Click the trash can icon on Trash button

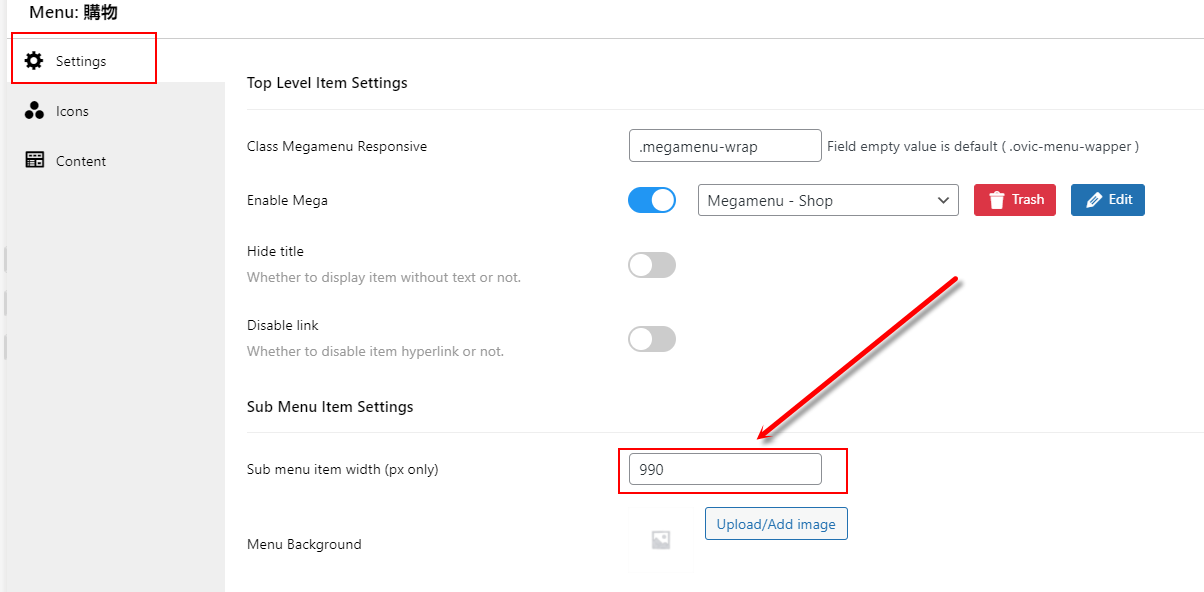[997, 200]
